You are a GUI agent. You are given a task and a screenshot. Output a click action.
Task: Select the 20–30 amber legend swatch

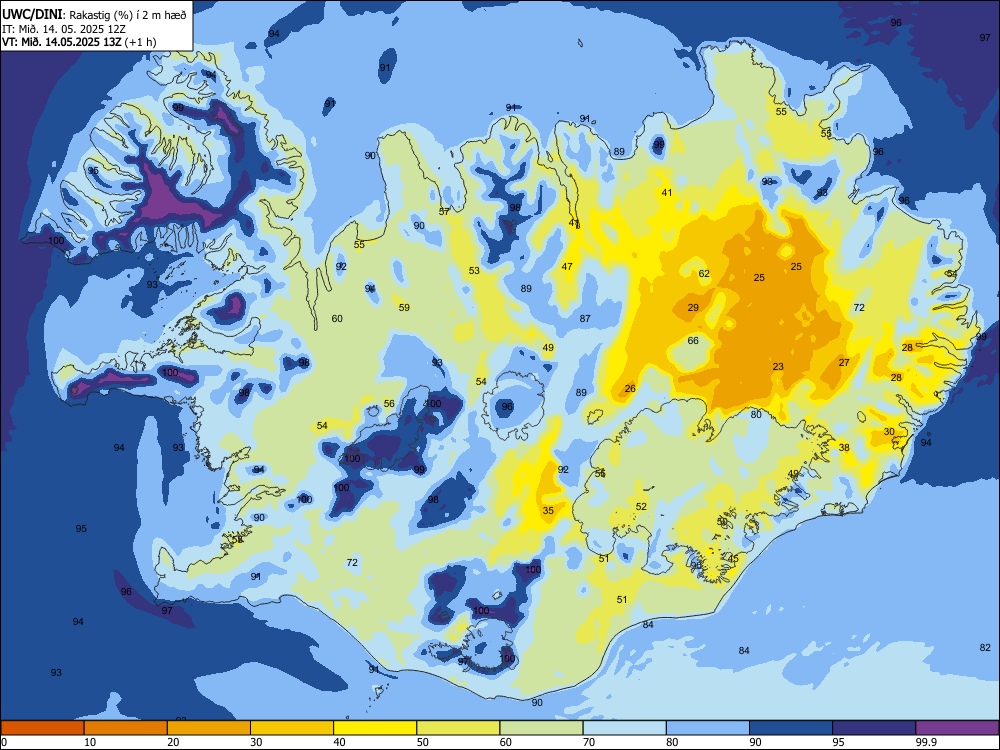click(x=209, y=728)
